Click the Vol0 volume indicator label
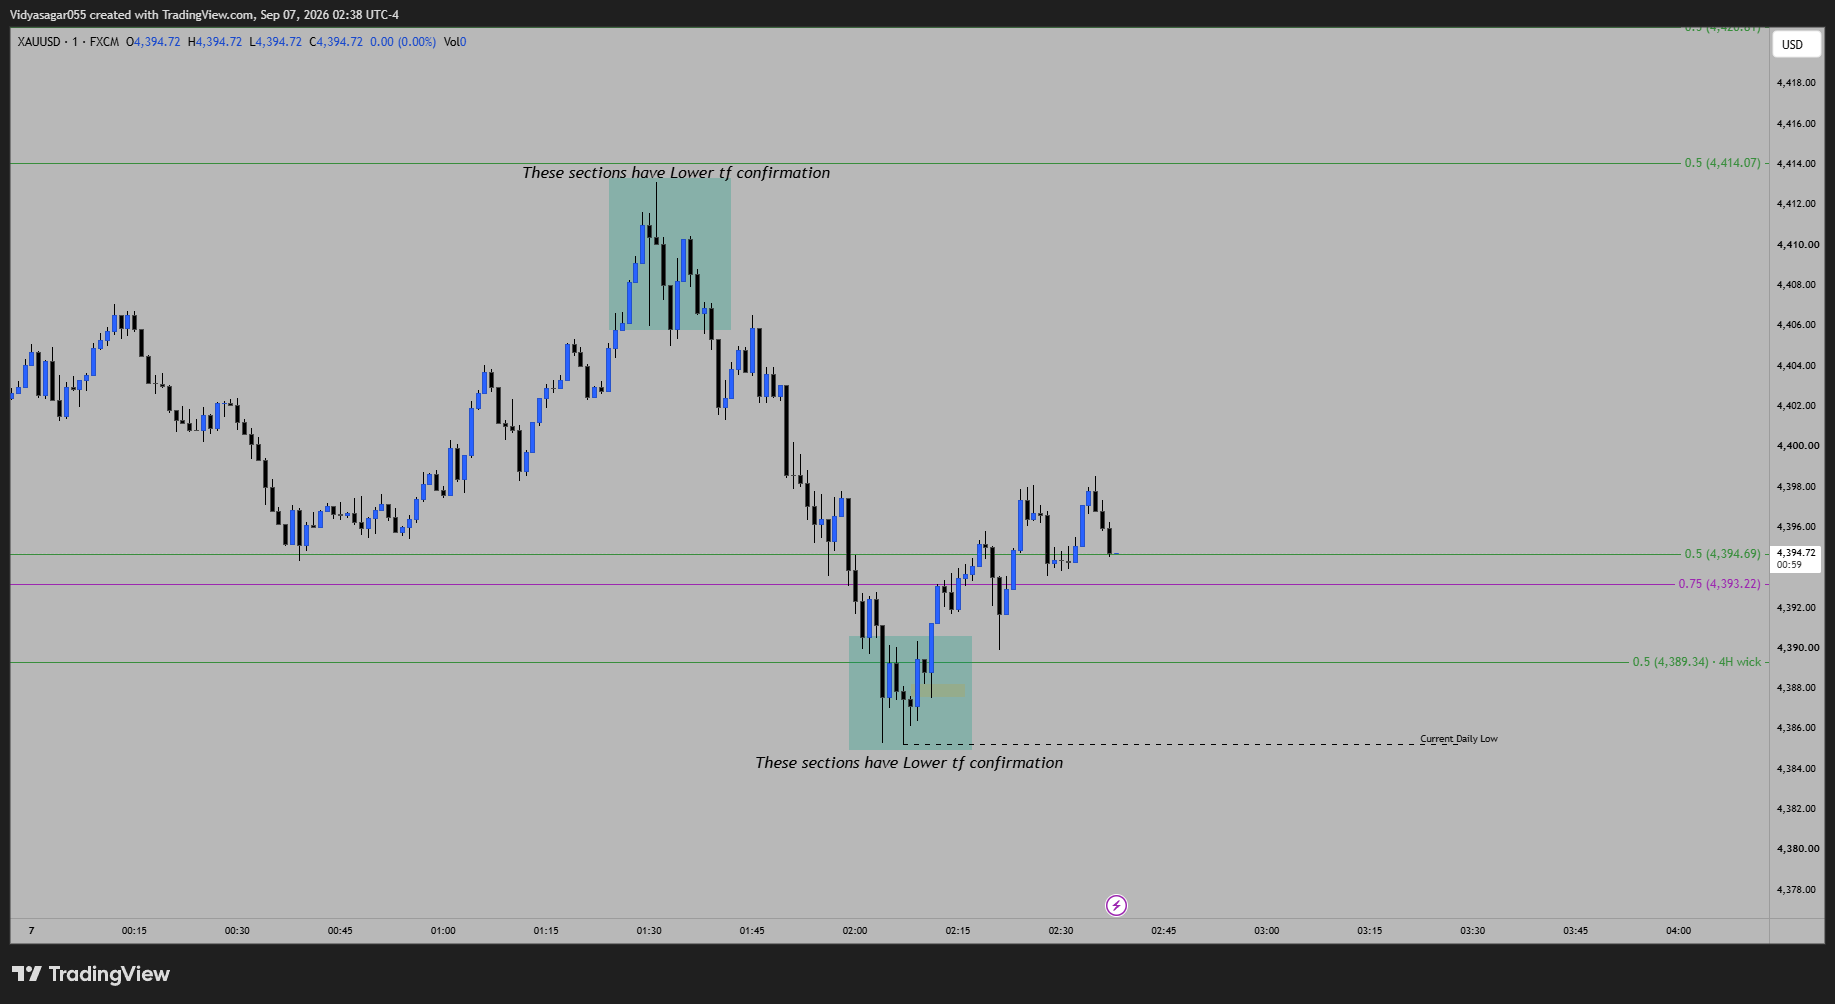The height and width of the screenshot is (1004, 1835). click(x=455, y=42)
